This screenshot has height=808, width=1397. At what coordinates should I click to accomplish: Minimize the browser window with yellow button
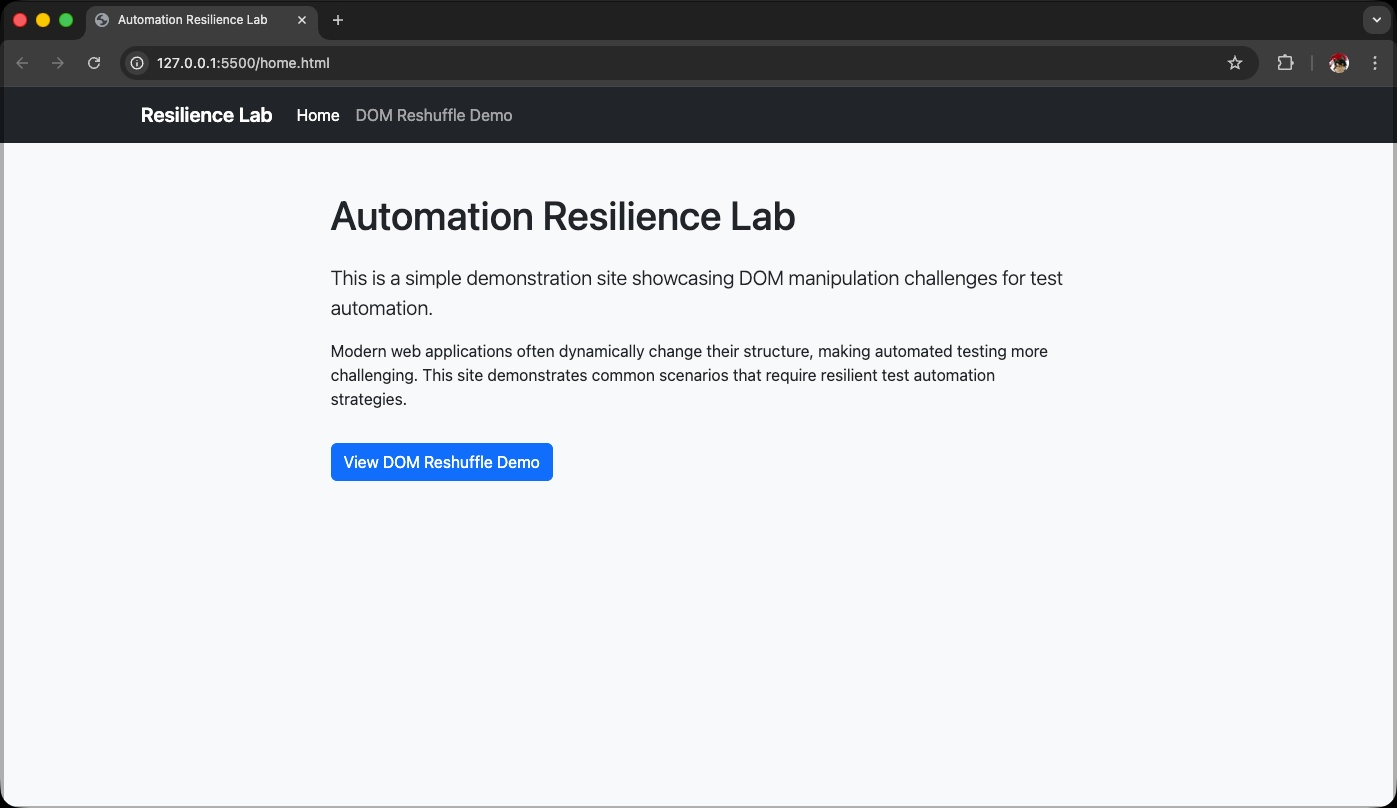pyautogui.click(x=43, y=20)
